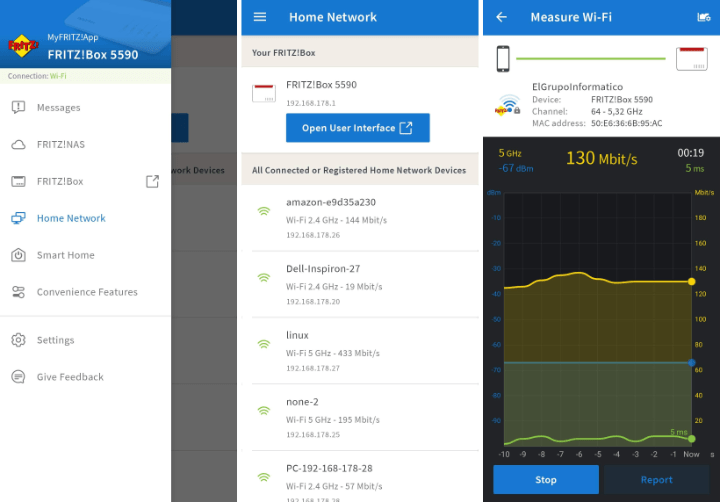Select the linux device entry
The image size is (720, 502).
point(360,351)
